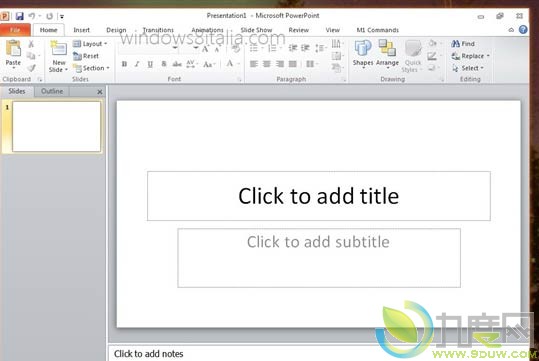539x361 pixels.
Task: Open the Review ribbon tab
Action: (x=298, y=30)
